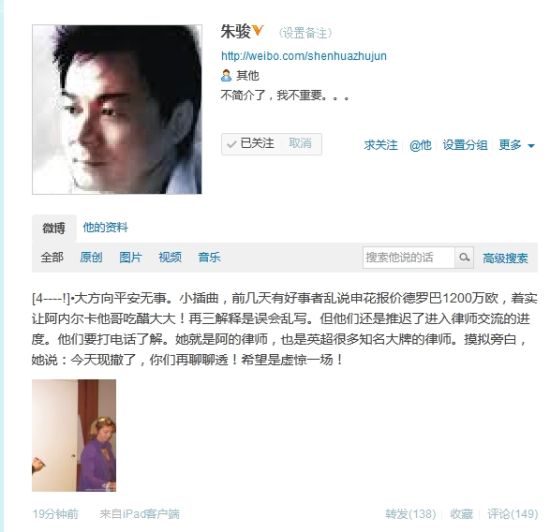Viewport: 550px width, 532px height.
Task: Filter posts by 图片
Action: [130, 257]
